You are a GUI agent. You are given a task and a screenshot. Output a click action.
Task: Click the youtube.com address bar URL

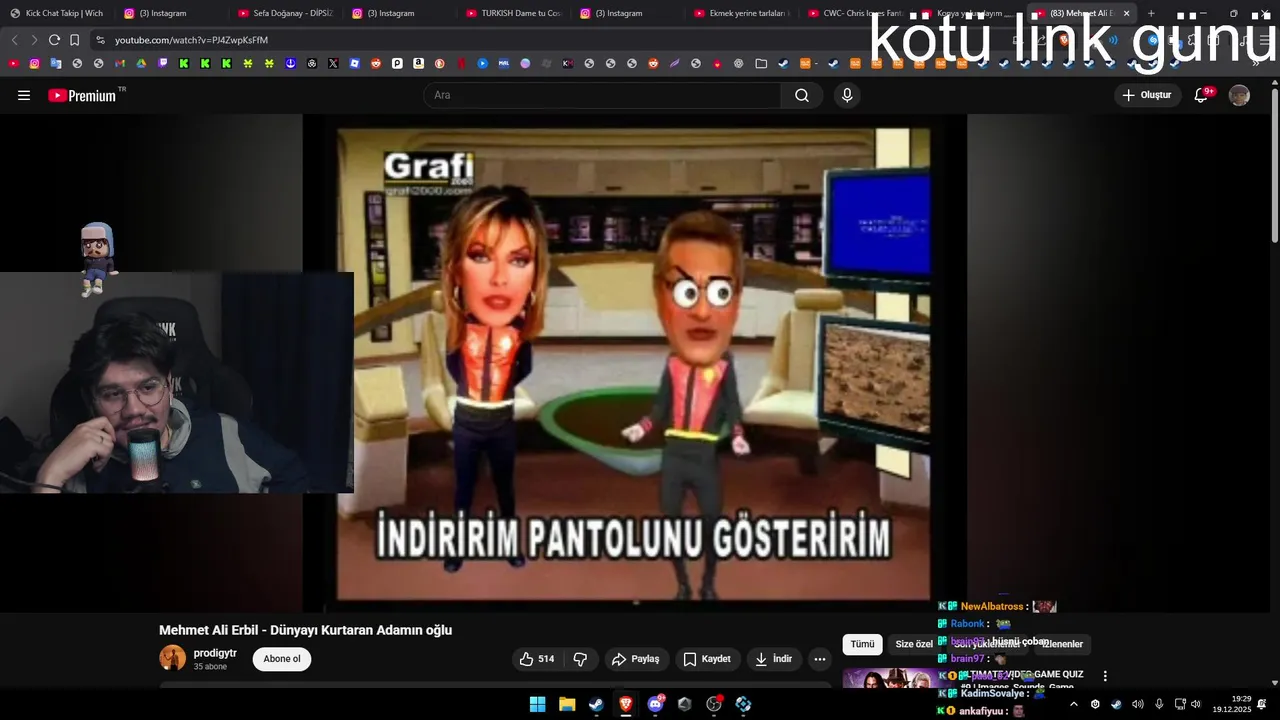coord(191,40)
